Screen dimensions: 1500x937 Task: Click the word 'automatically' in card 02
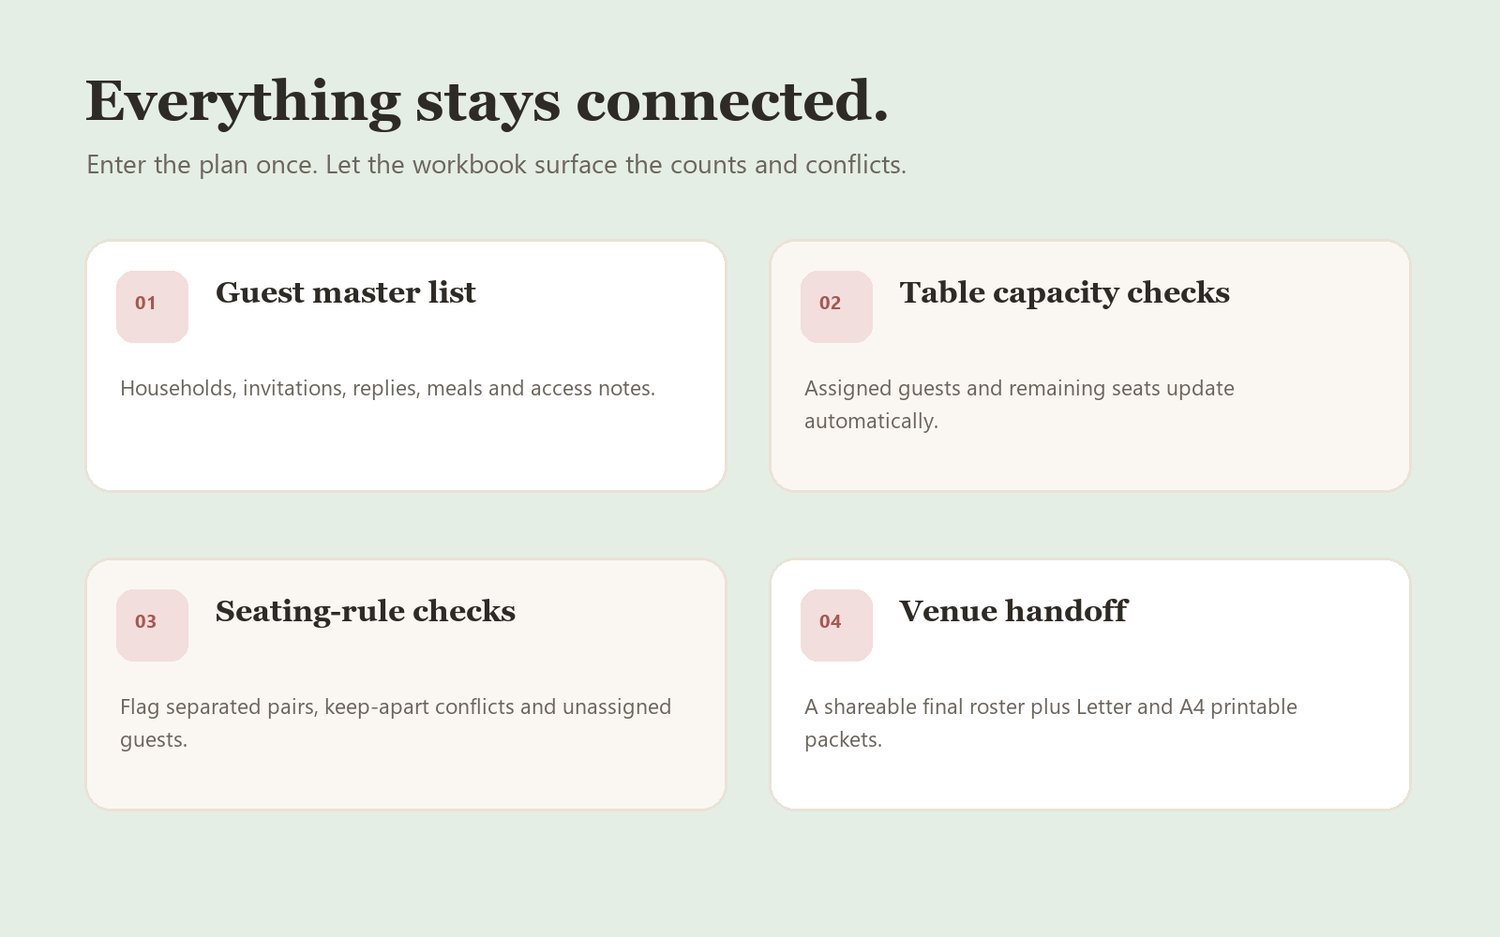point(871,421)
